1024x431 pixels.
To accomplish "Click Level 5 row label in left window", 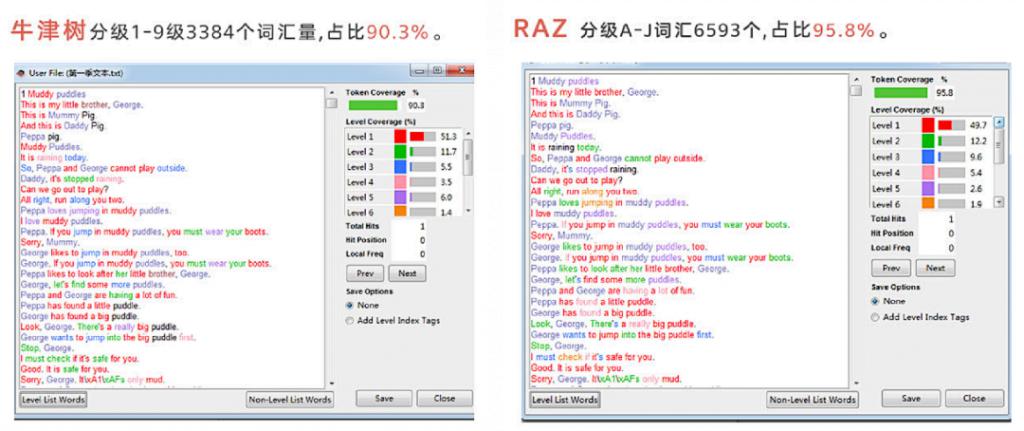I will 360,197.
